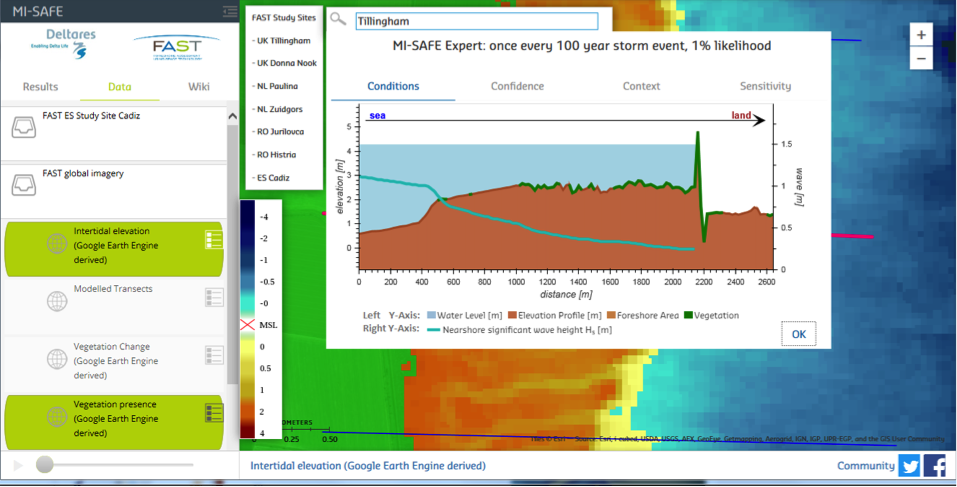The width and height of the screenshot is (957, 487).
Task: Click the FAST project logo
Action: [x=176, y=48]
